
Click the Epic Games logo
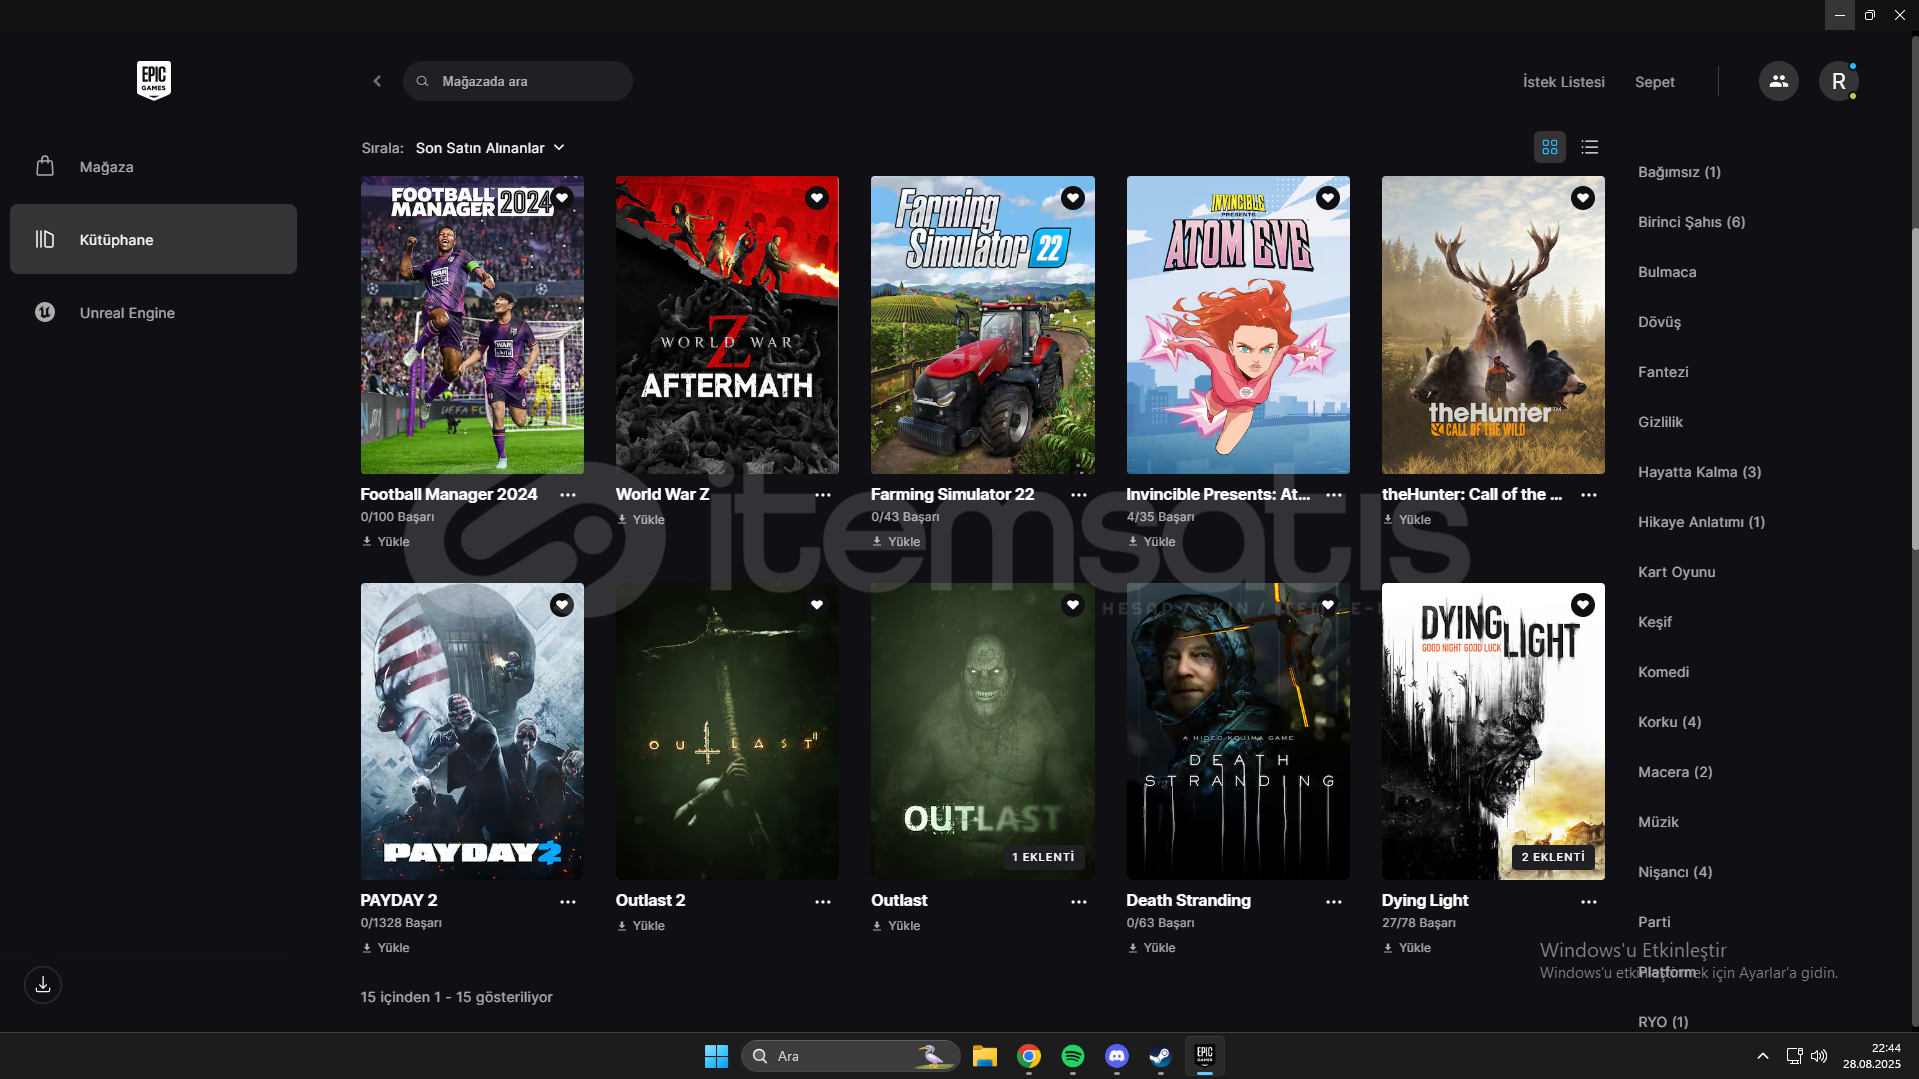pyautogui.click(x=153, y=80)
